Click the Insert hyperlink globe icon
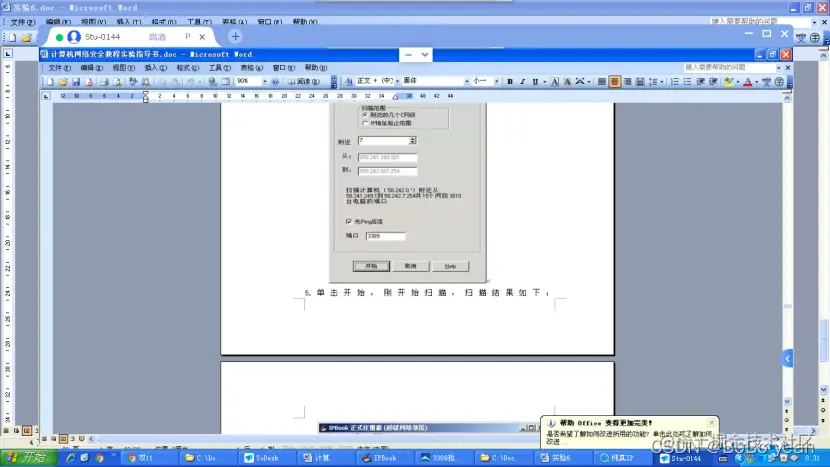 (x=212, y=82)
